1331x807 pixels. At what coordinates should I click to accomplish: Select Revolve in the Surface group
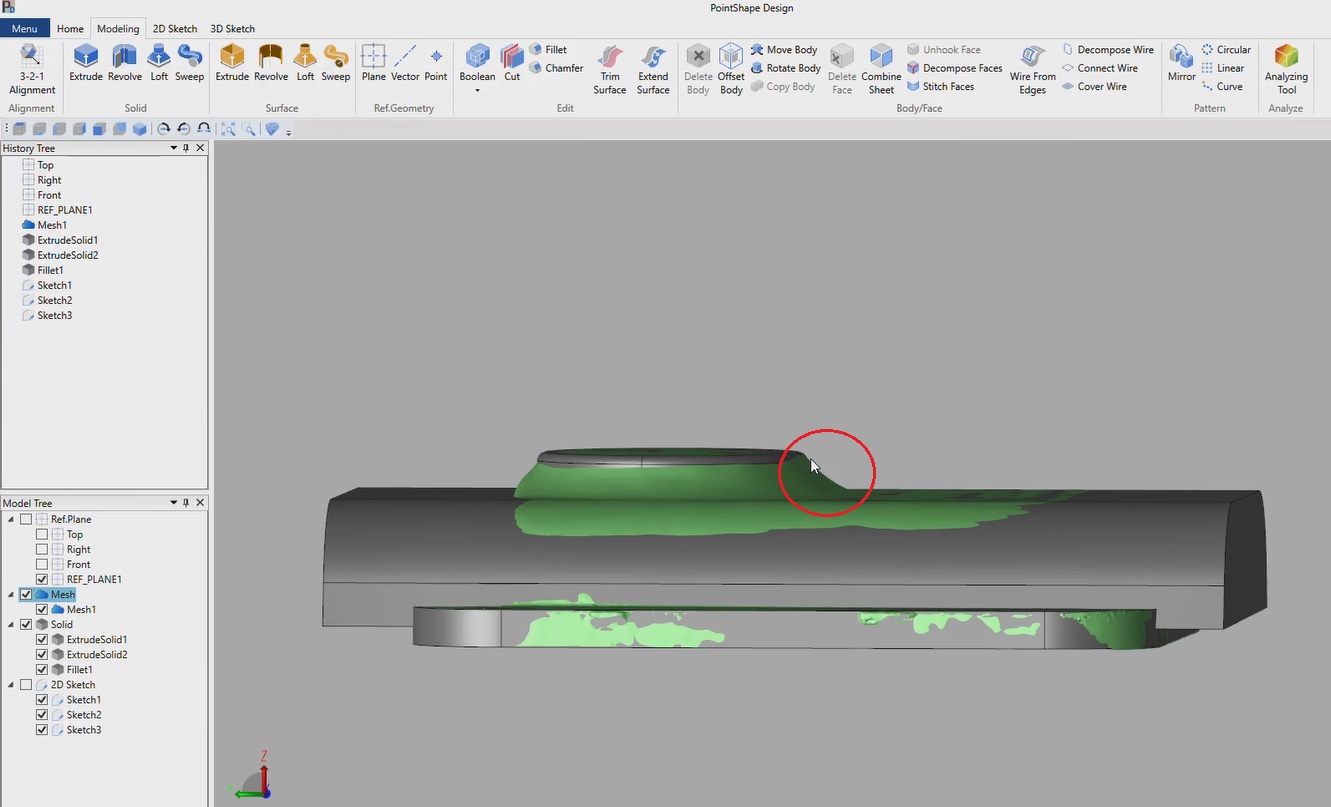tap(271, 63)
